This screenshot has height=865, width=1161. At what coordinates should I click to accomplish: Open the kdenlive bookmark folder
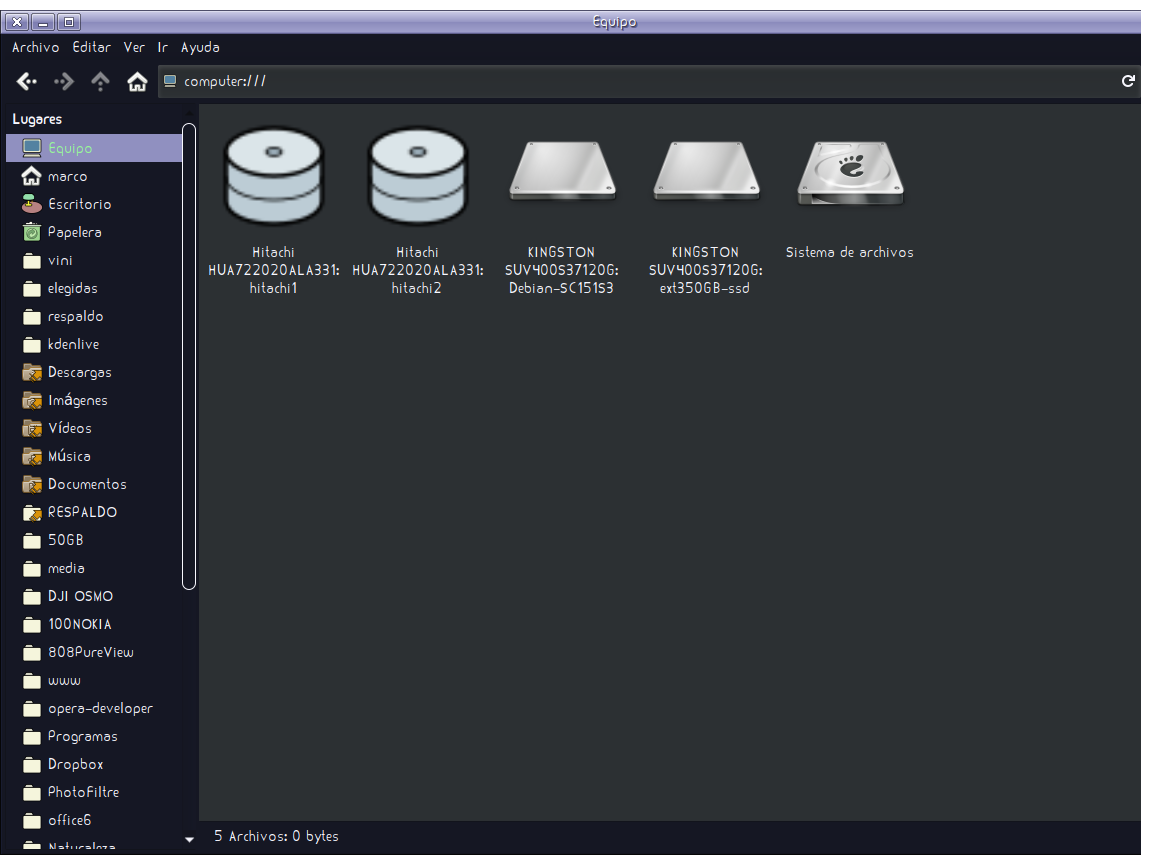tap(94, 344)
